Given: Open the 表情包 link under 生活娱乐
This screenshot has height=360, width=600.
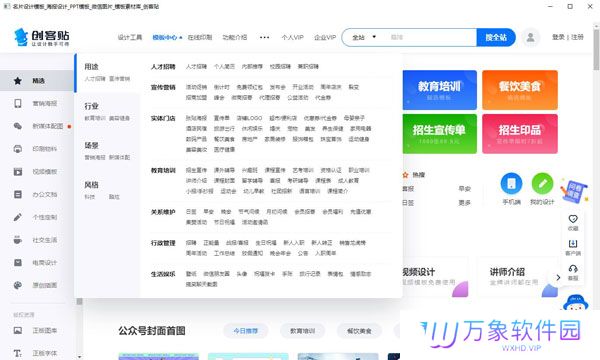Looking at the screenshot, I should [x=335, y=274].
